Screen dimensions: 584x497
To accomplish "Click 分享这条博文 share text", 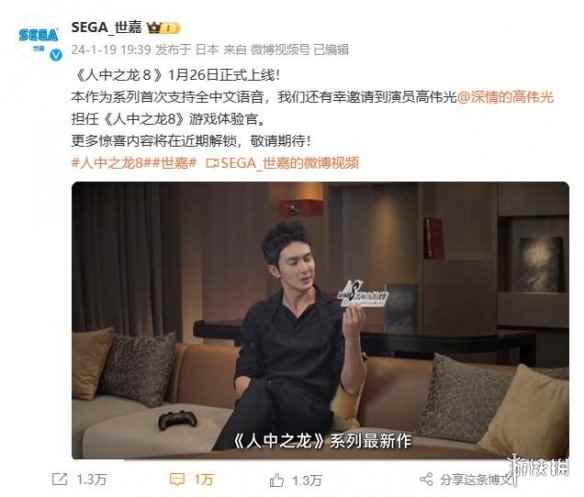I will tap(476, 479).
